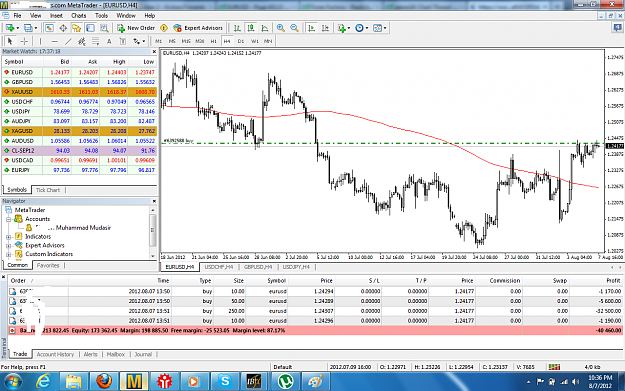Viewport: 625px width, 391px height.
Task: Collapse the Accounts tree node
Action: (8, 219)
